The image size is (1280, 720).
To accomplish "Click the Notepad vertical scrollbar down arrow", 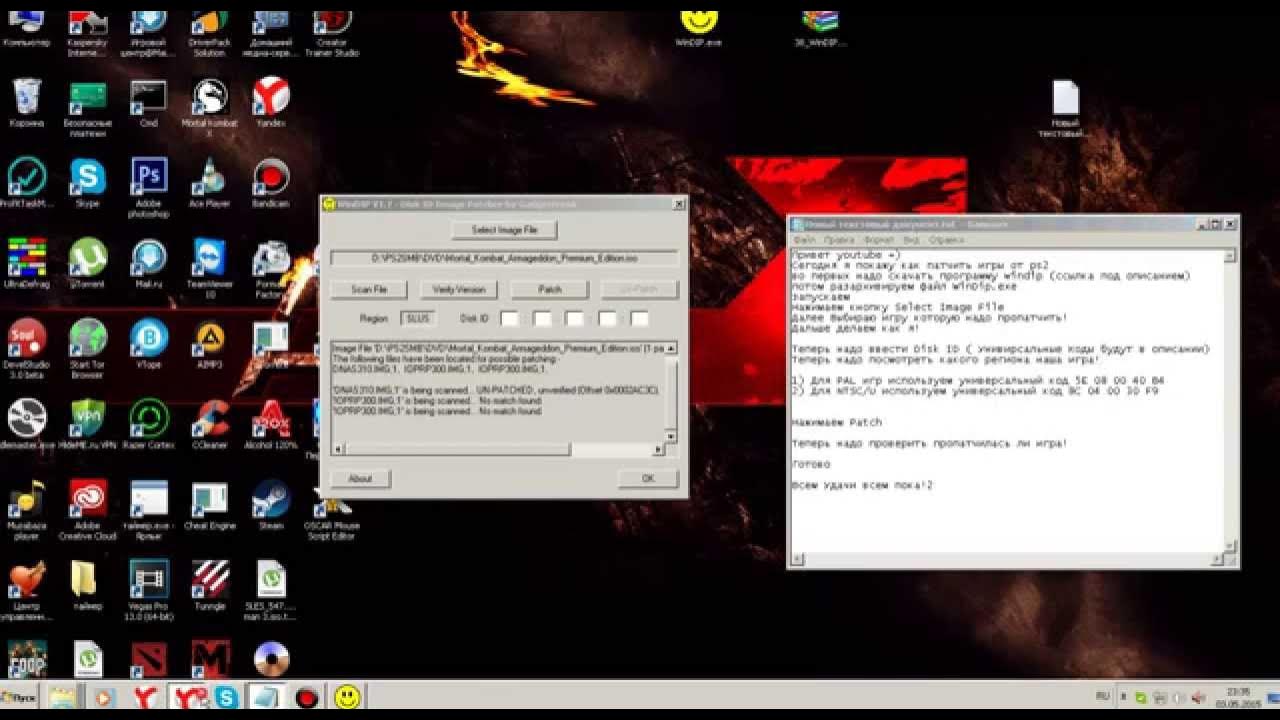I will (1230, 545).
